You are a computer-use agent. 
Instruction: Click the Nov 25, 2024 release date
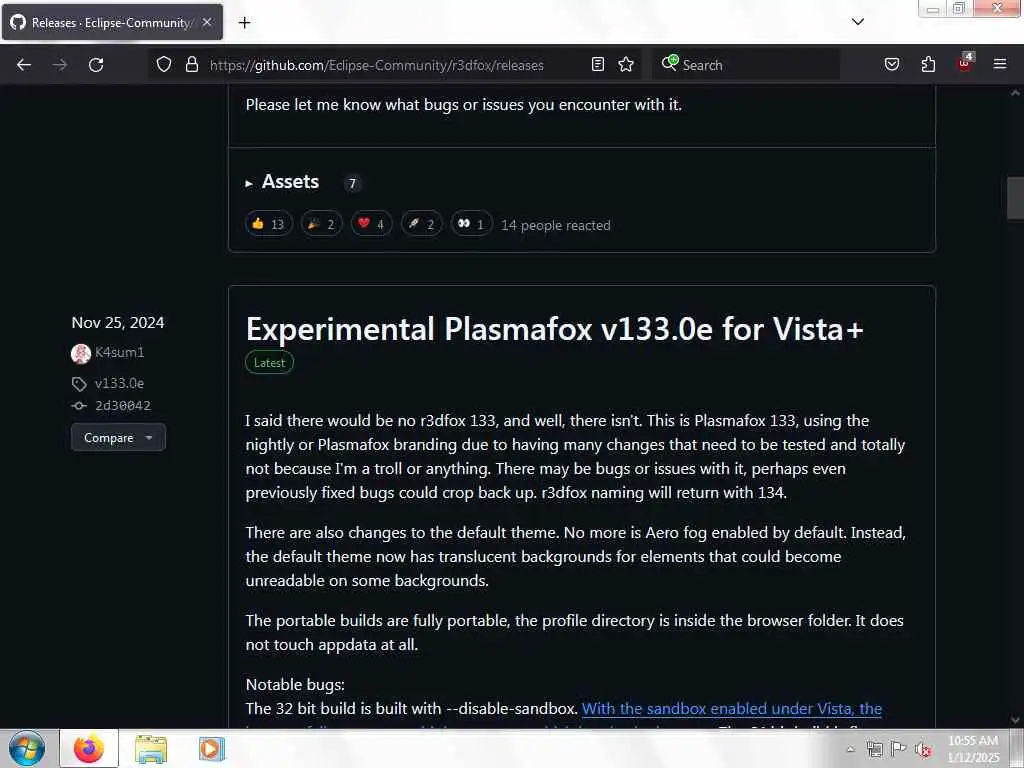(x=118, y=323)
